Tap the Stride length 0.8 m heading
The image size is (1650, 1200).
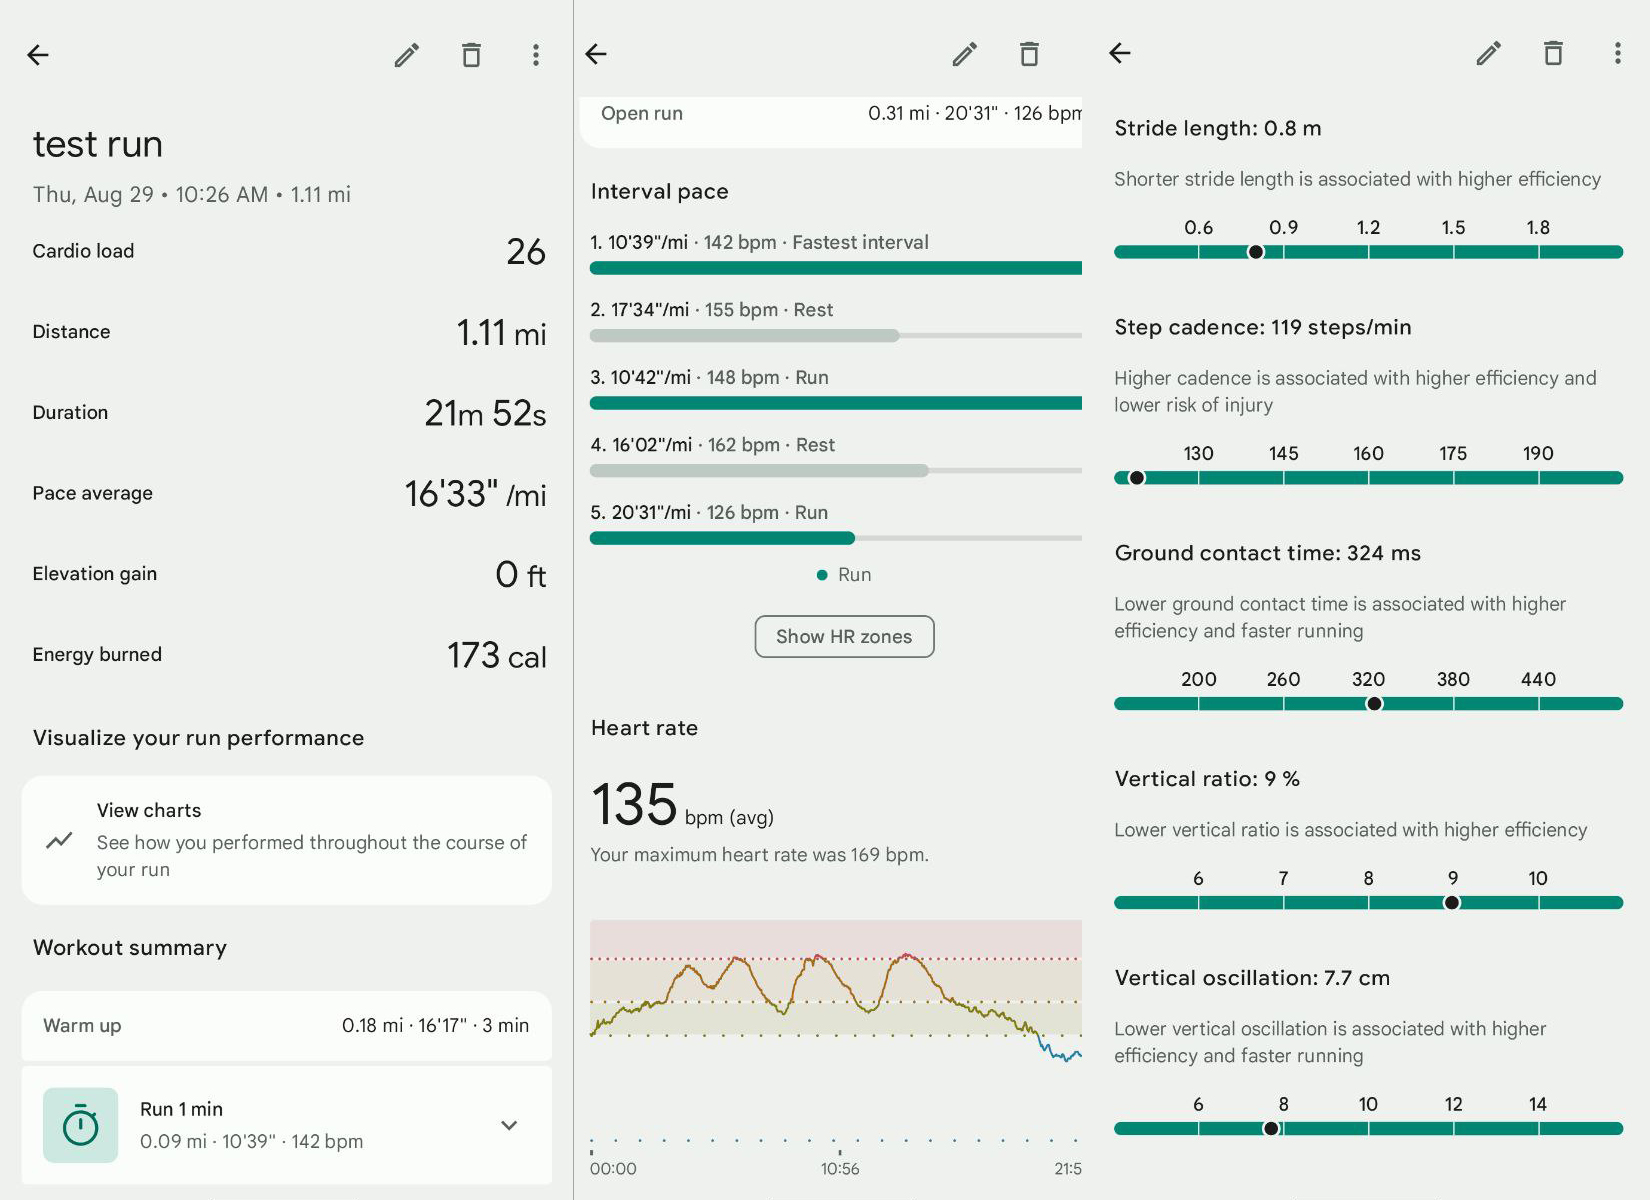point(1218,128)
